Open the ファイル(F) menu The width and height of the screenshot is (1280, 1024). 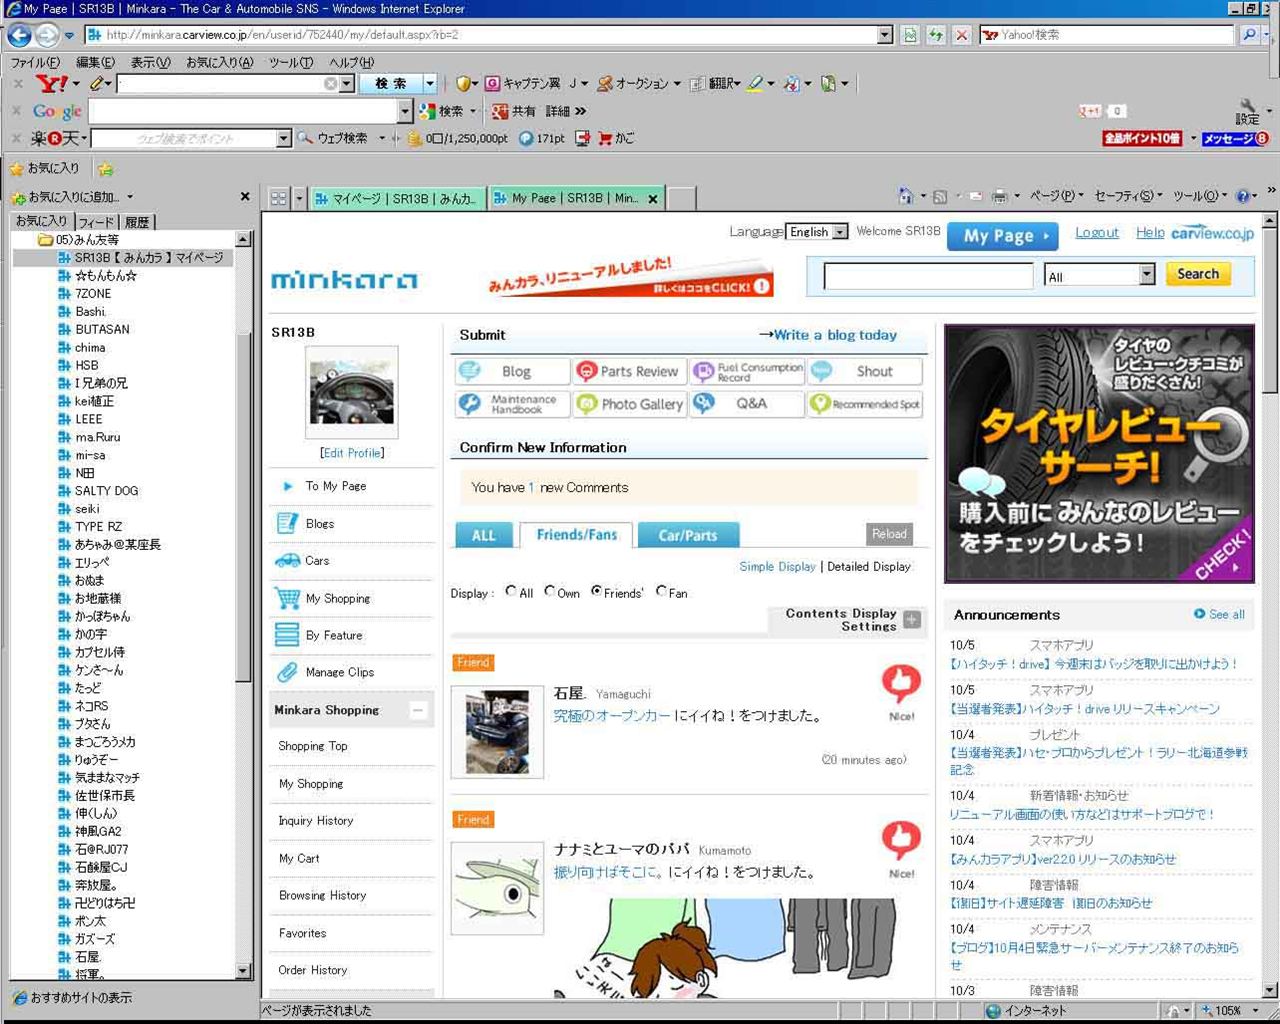click(x=35, y=62)
